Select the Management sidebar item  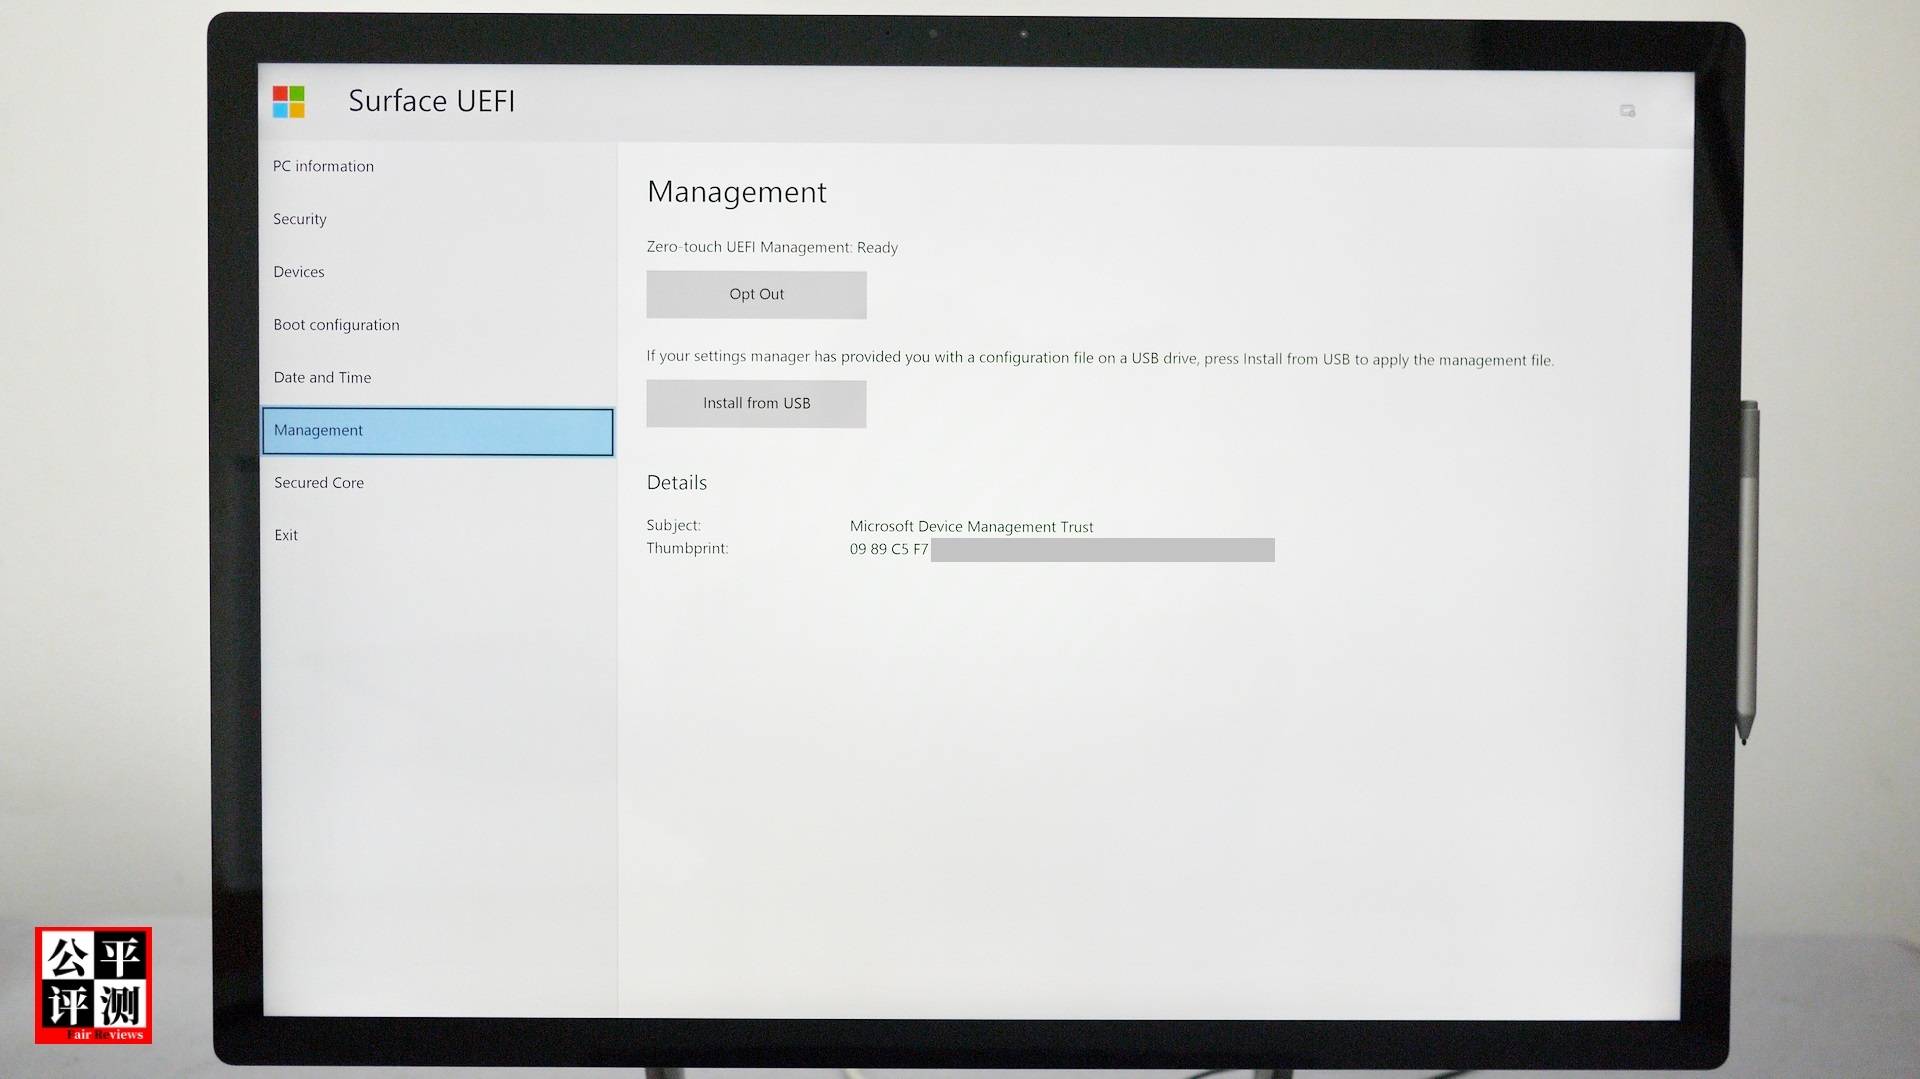(438, 431)
